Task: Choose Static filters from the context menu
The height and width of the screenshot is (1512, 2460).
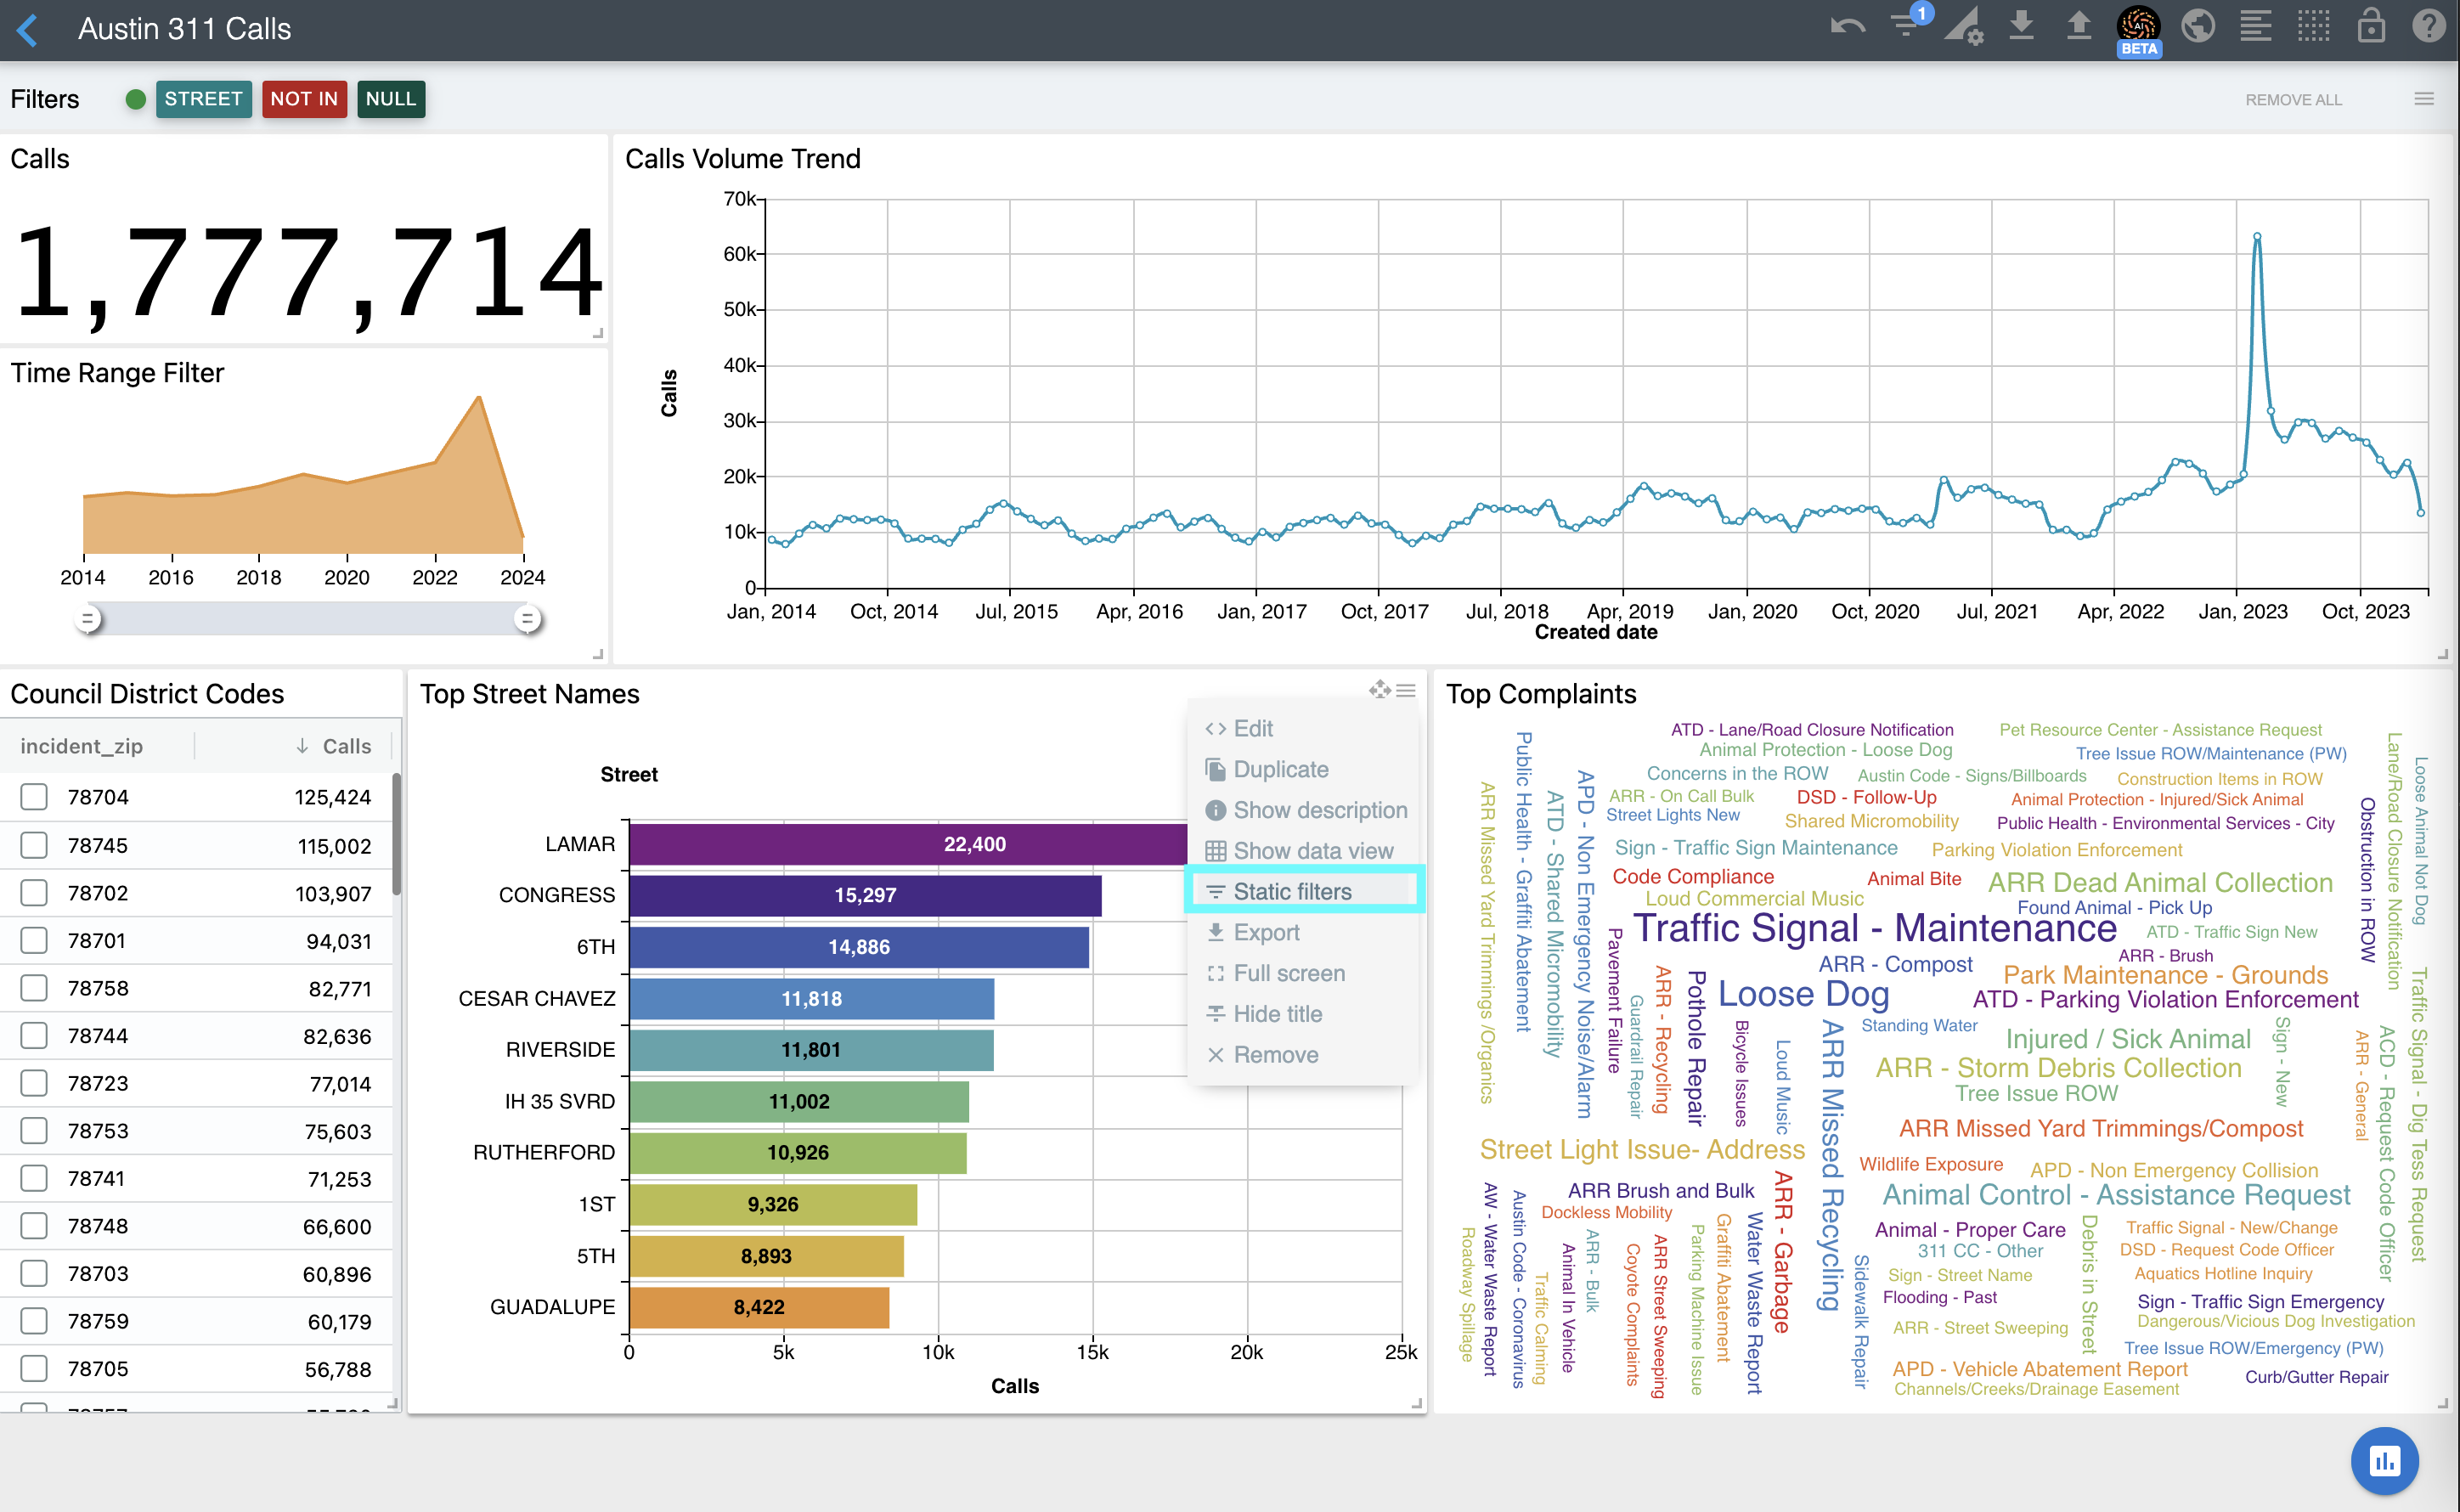Action: [1291, 891]
